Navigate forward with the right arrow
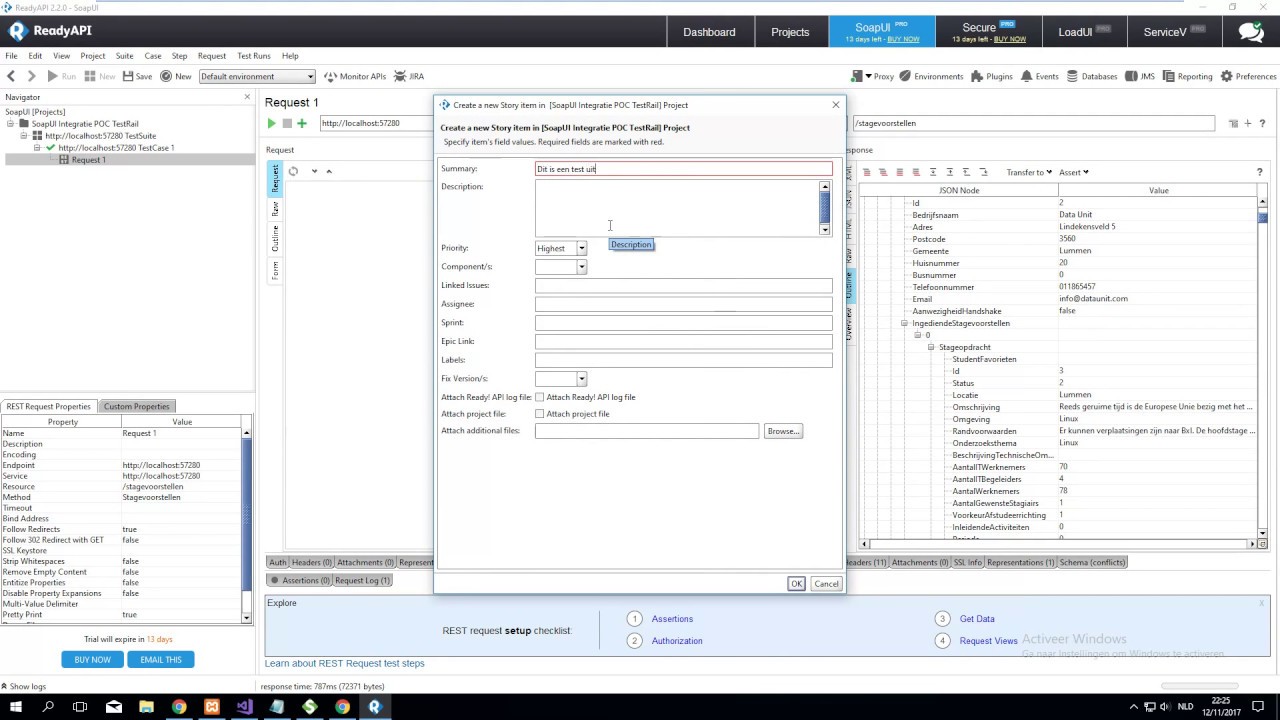This screenshot has width=1280, height=720. coord(31,76)
